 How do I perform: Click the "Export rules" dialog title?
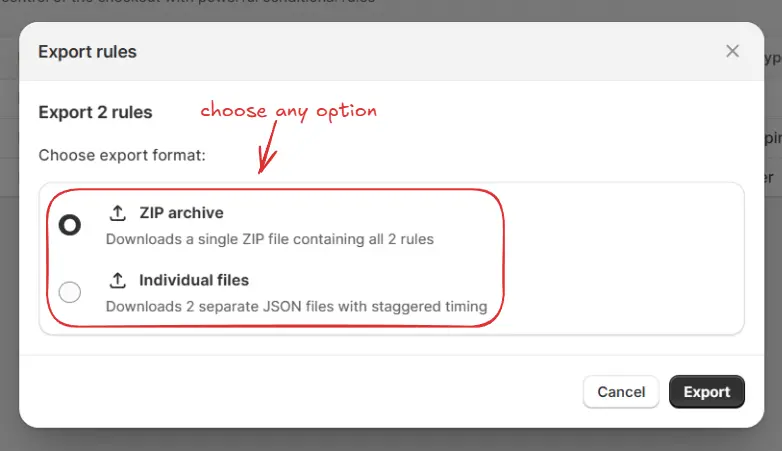point(87,51)
